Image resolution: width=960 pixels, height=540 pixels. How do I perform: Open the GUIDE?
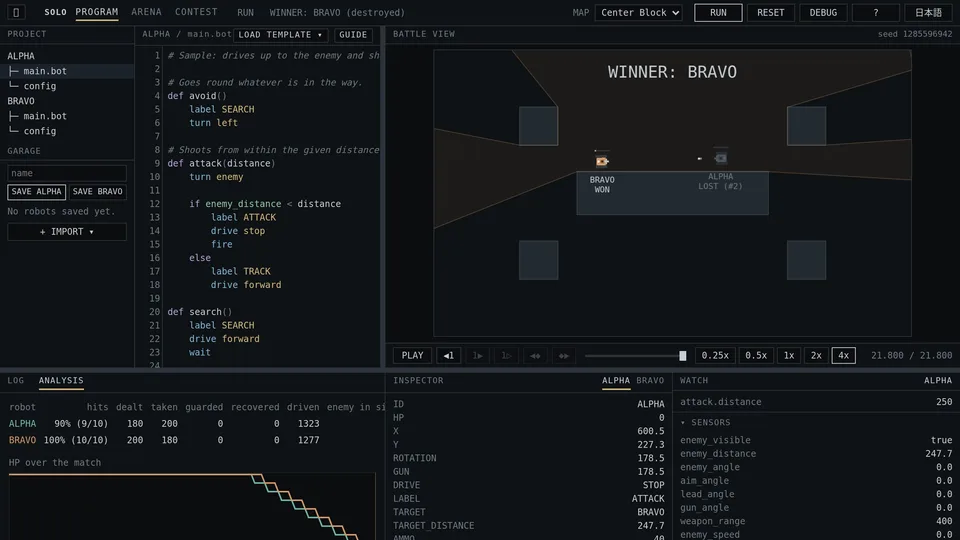click(x=353, y=35)
